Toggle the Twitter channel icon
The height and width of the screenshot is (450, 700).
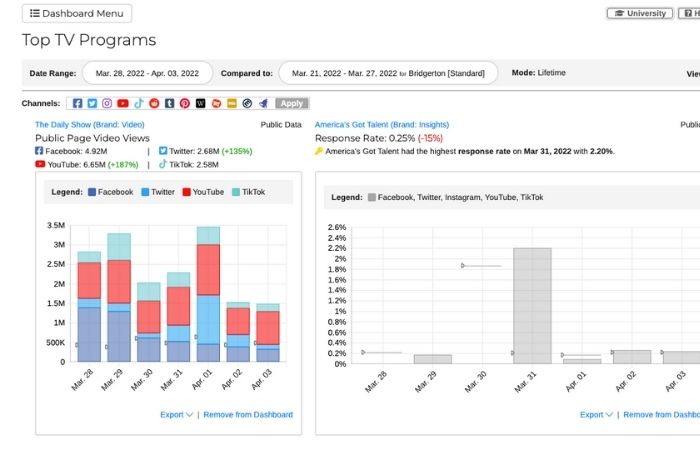[x=92, y=103]
